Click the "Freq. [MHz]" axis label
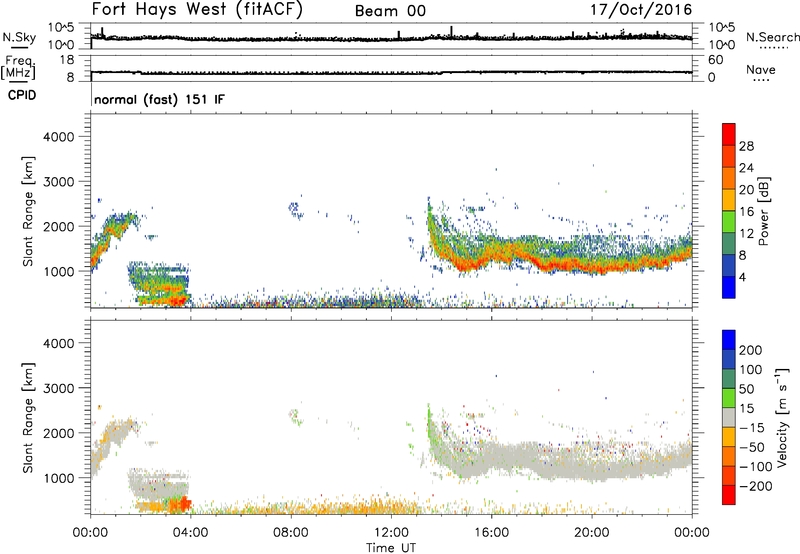The width and height of the screenshot is (800, 554). click(18, 67)
